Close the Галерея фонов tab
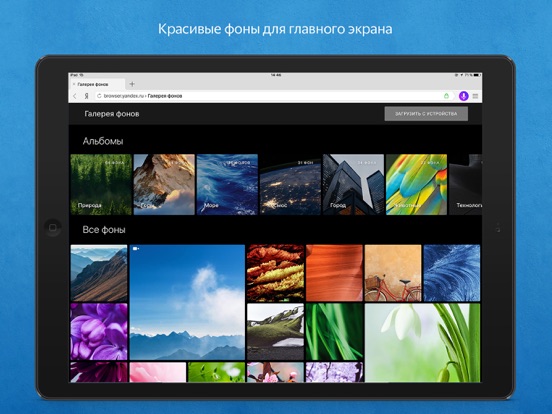 [74, 84]
